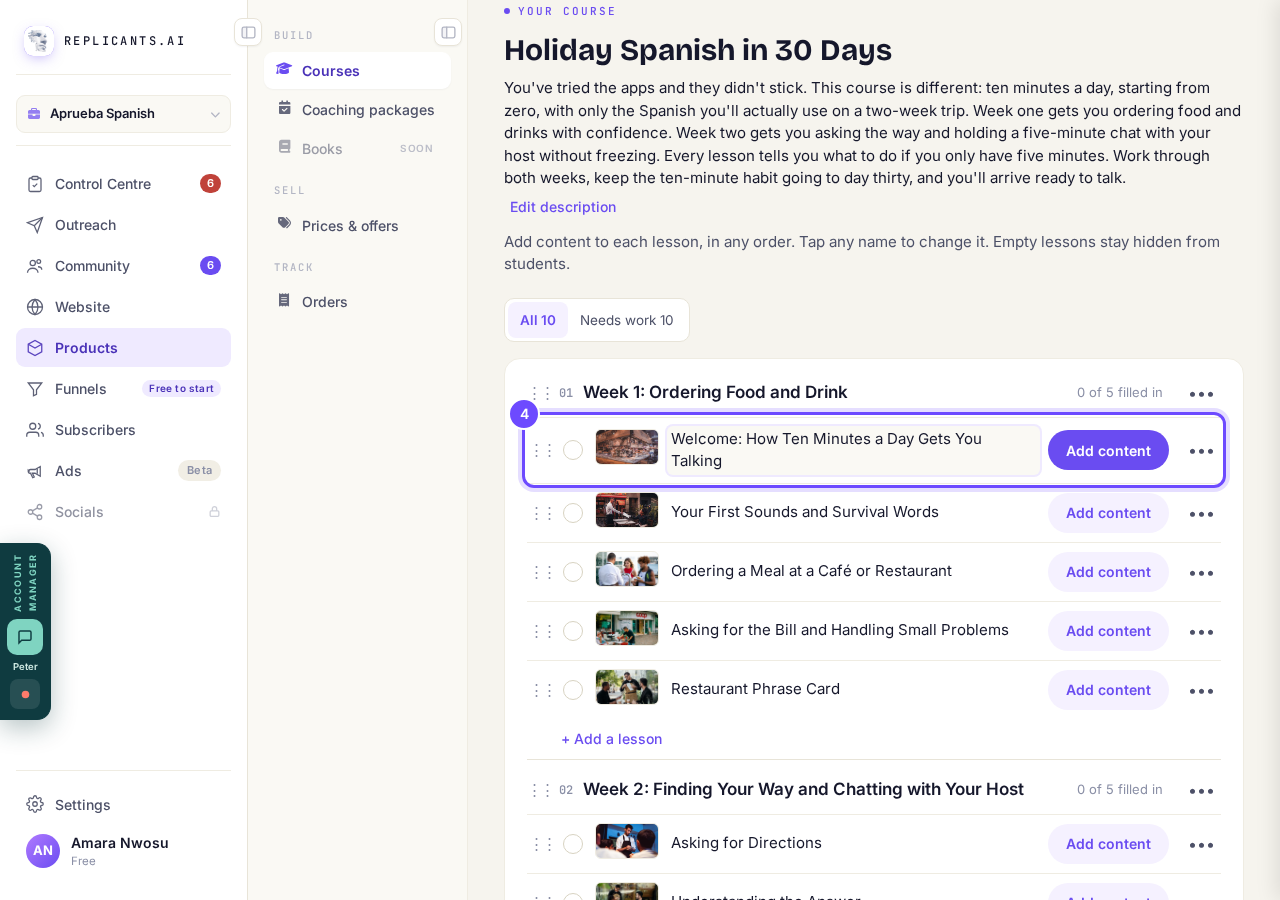Open Week 2 section options menu
The width and height of the screenshot is (1280, 900).
pyautogui.click(x=1201, y=791)
